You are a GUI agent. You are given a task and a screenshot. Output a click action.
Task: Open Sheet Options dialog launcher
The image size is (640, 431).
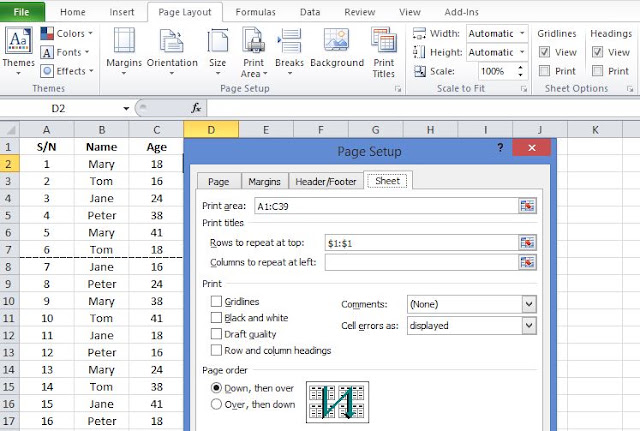[630, 89]
